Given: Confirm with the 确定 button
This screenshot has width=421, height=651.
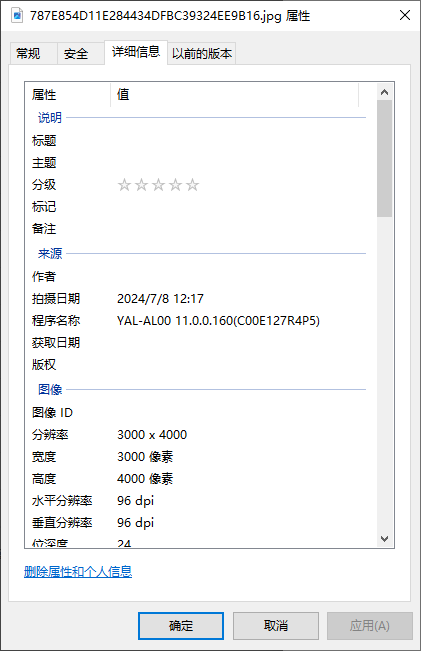Looking at the screenshot, I should point(181,626).
